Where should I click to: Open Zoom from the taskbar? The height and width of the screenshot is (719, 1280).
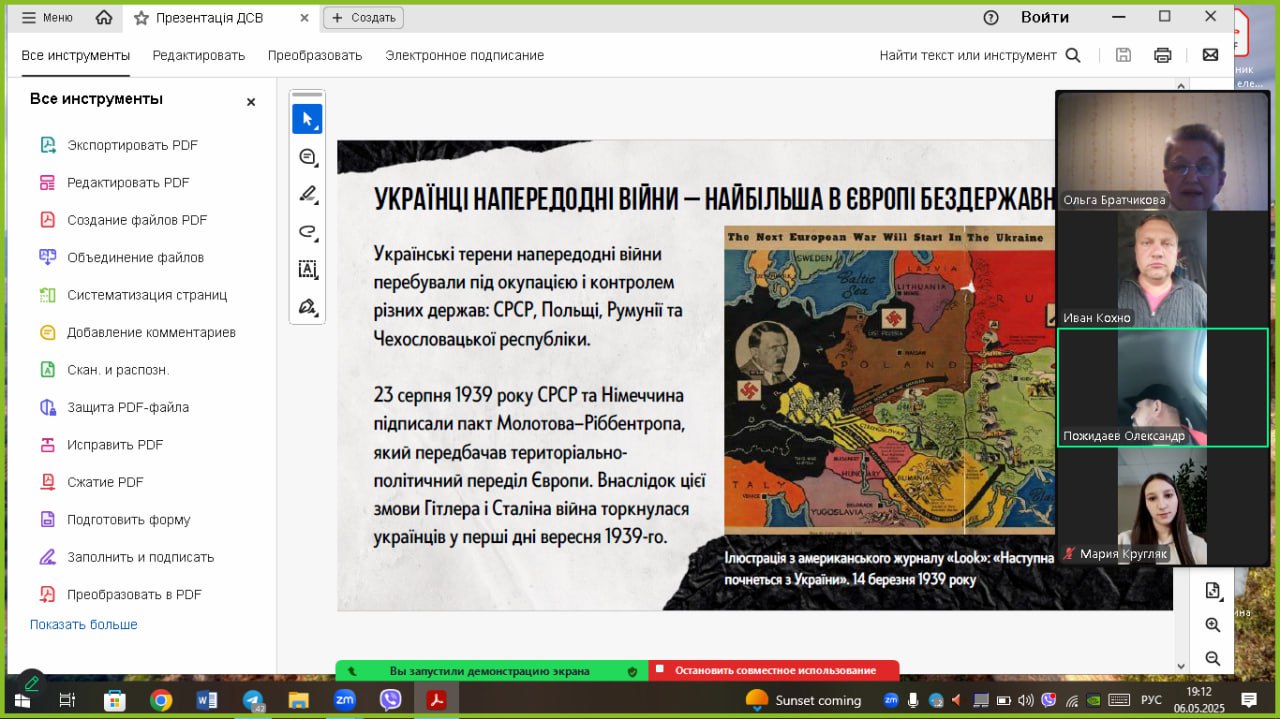coord(345,700)
